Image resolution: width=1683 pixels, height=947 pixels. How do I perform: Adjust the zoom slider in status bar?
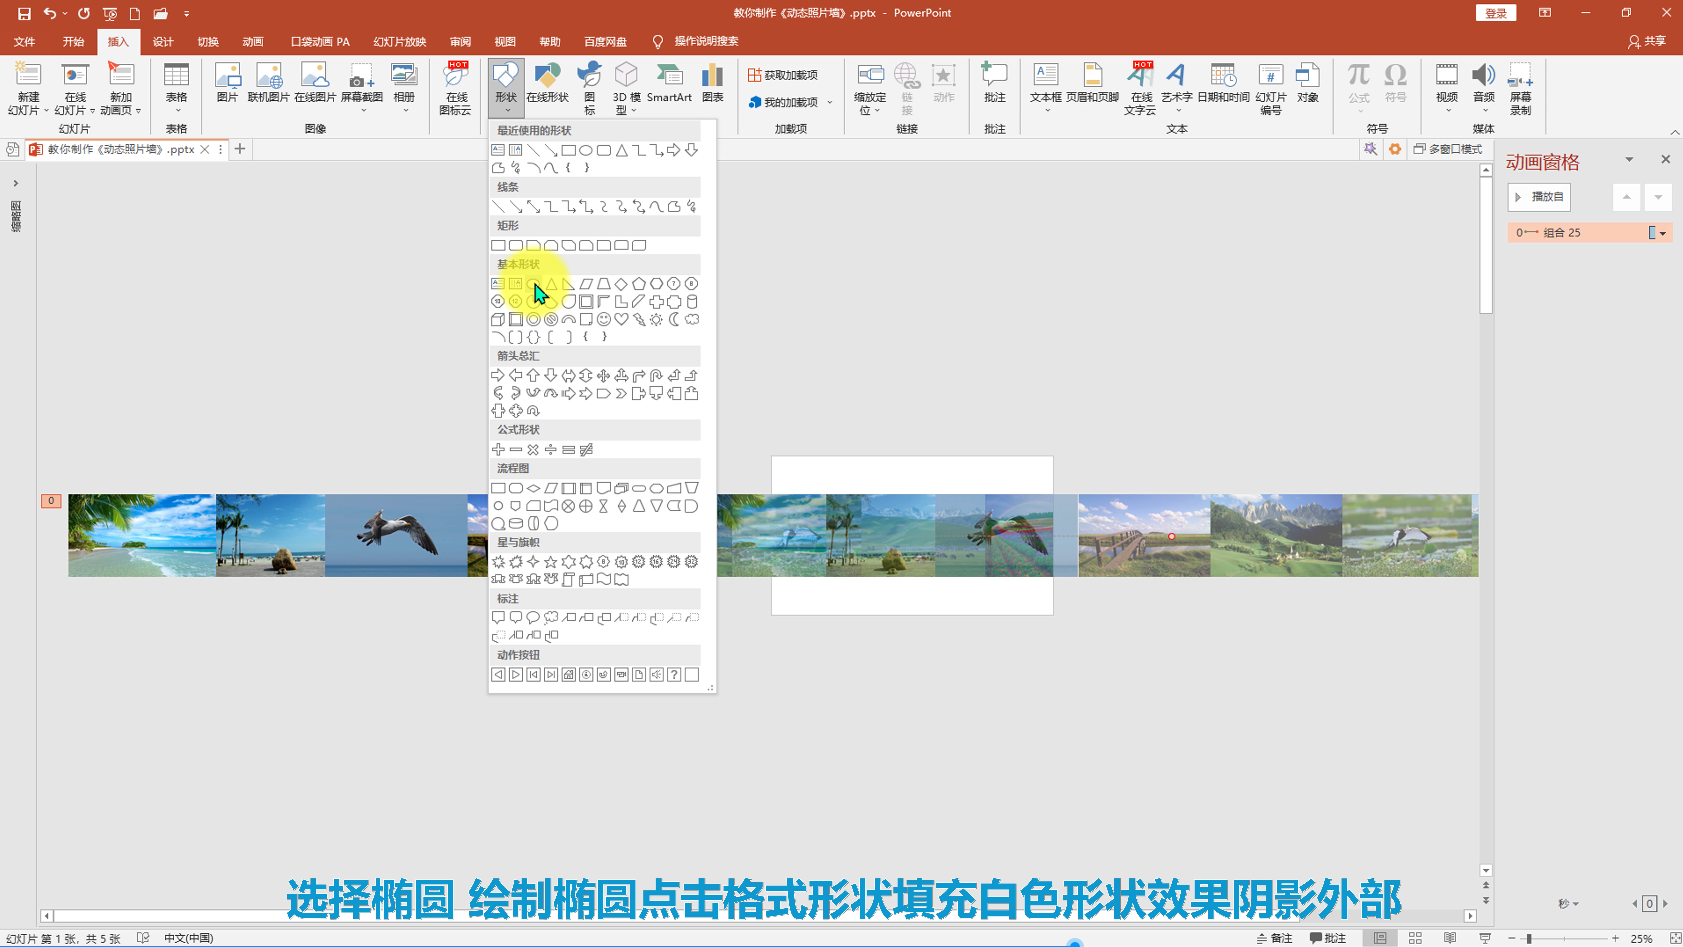point(1529,938)
